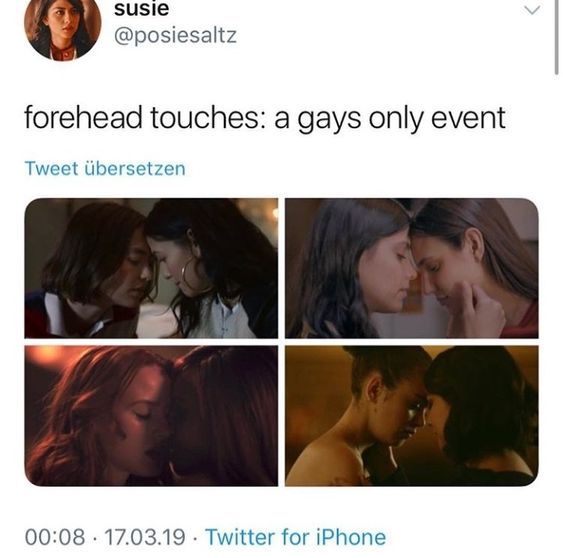Click the Twitter for iPhone source link
Viewport: 563px width, 558px height.
[296, 537]
